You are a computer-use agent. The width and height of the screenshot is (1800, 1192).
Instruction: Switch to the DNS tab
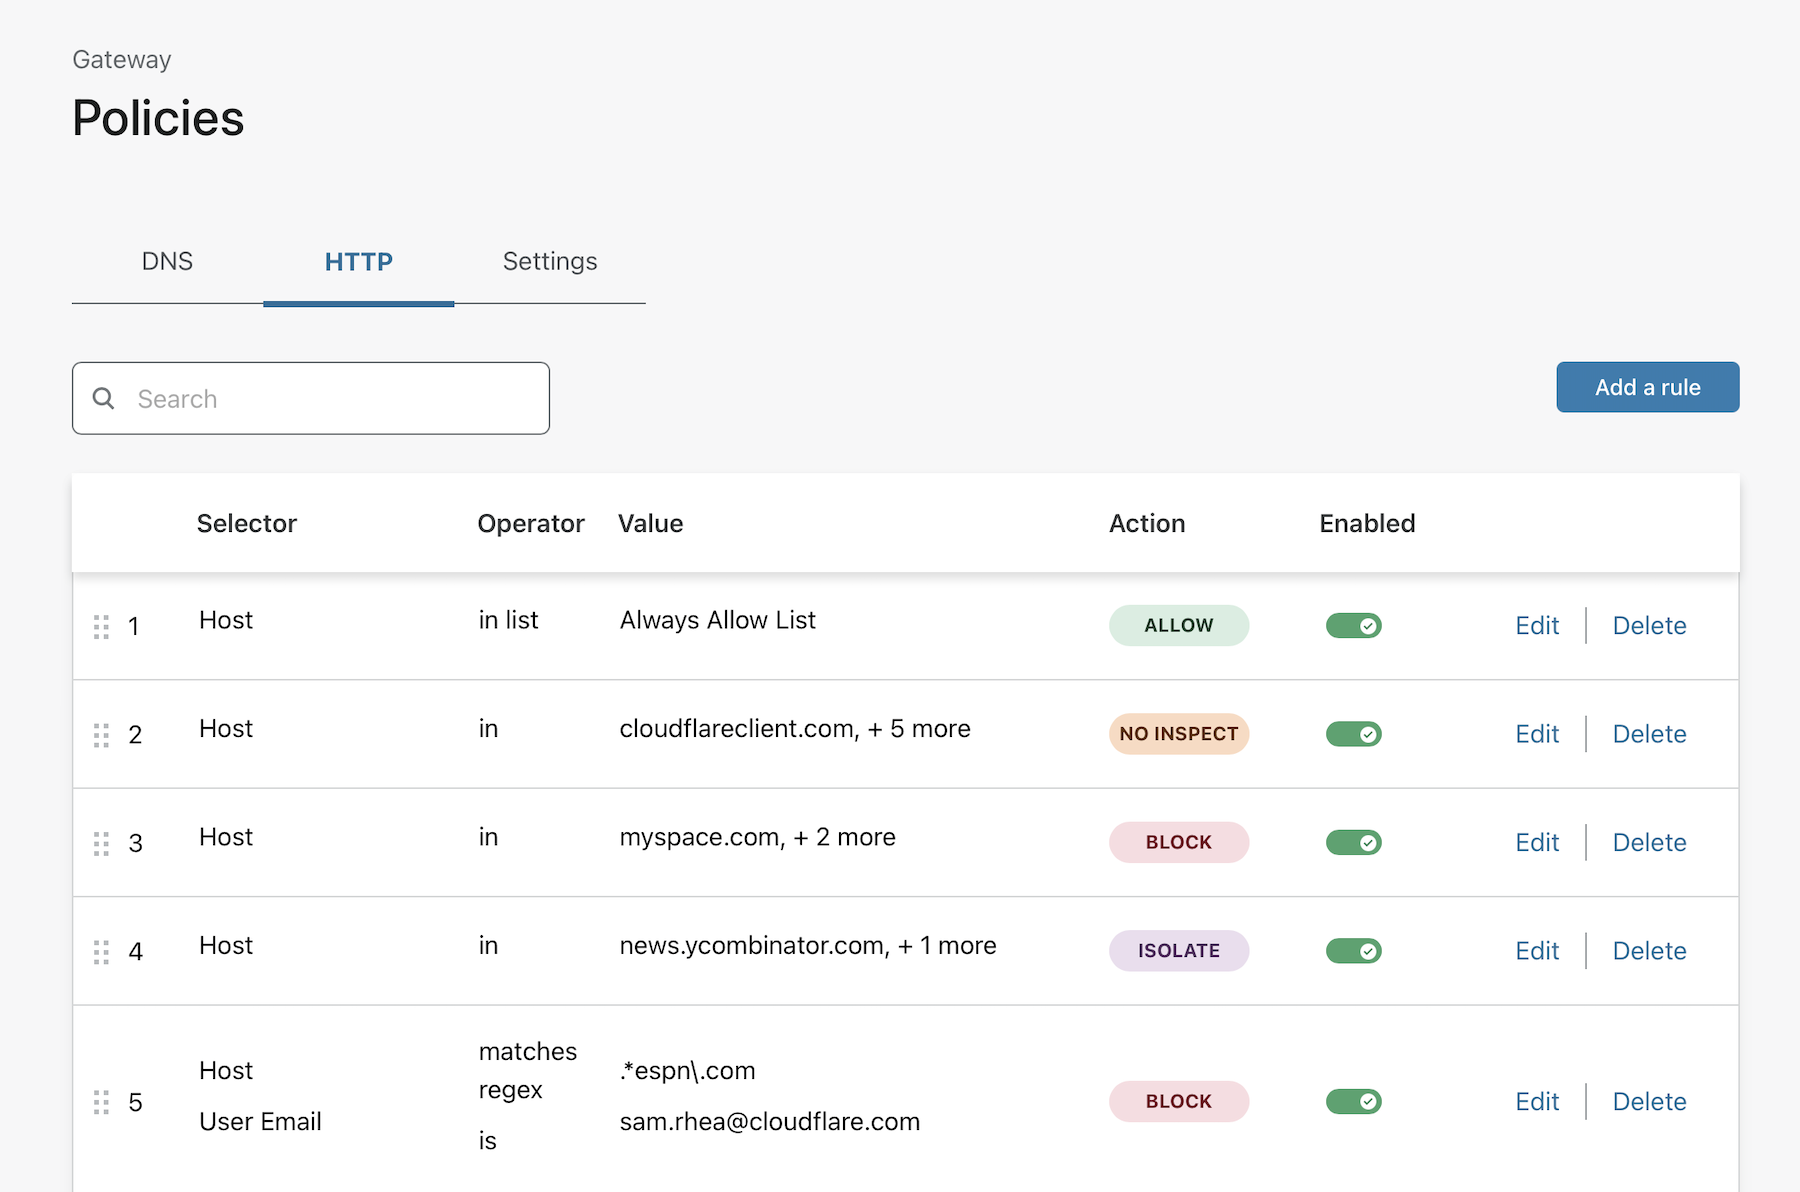tap(167, 262)
